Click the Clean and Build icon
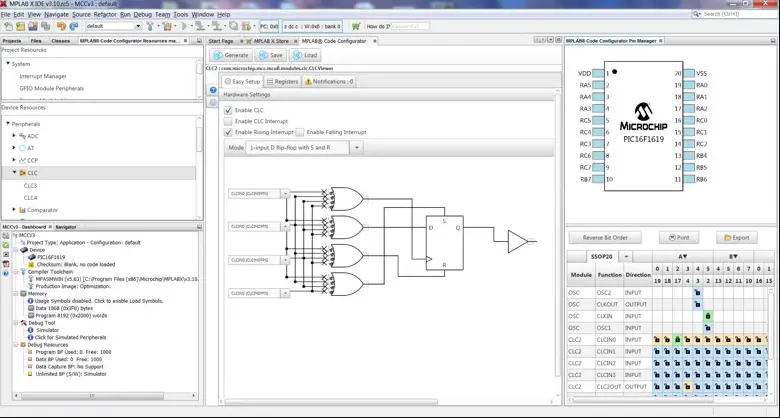This screenshot has width=780, height=418. pyautogui.click(x=167, y=26)
